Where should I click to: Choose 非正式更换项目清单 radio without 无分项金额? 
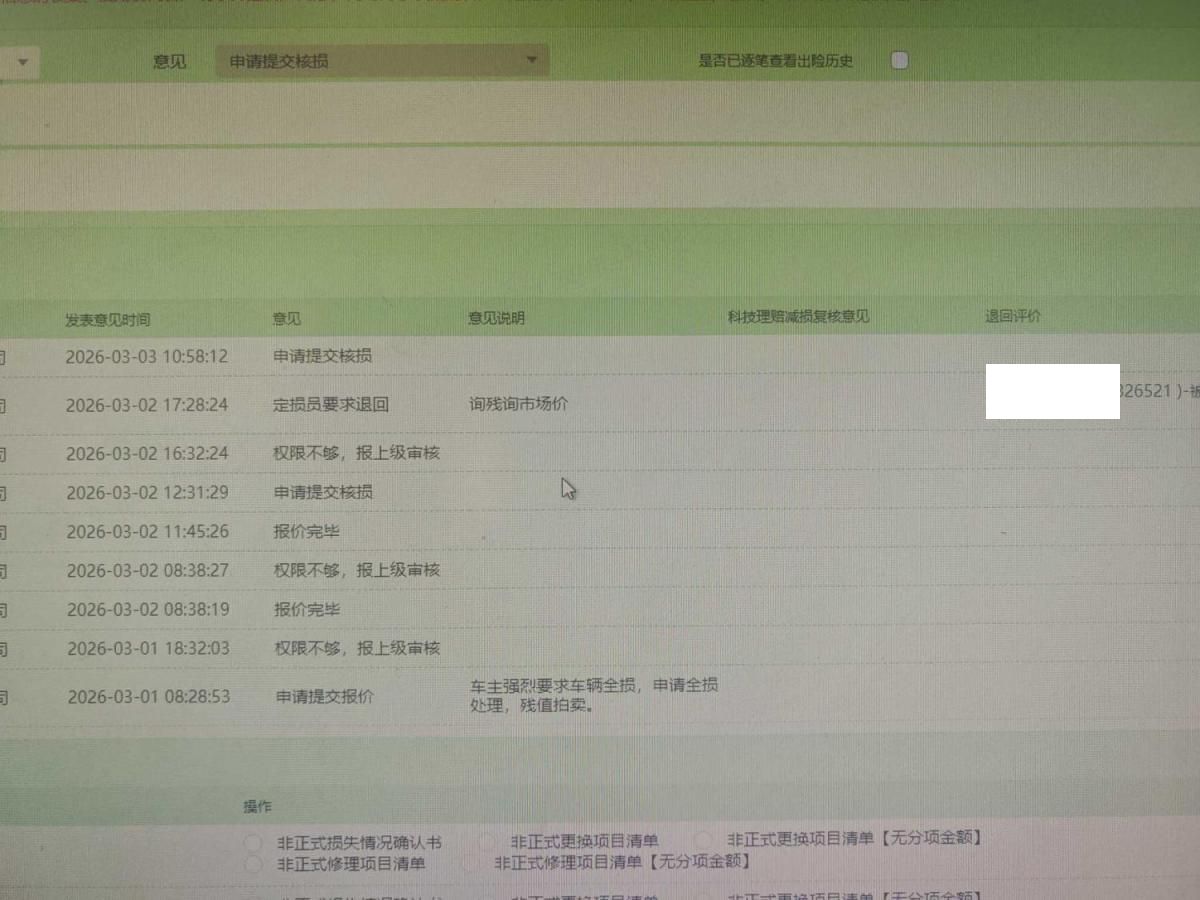coord(488,842)
